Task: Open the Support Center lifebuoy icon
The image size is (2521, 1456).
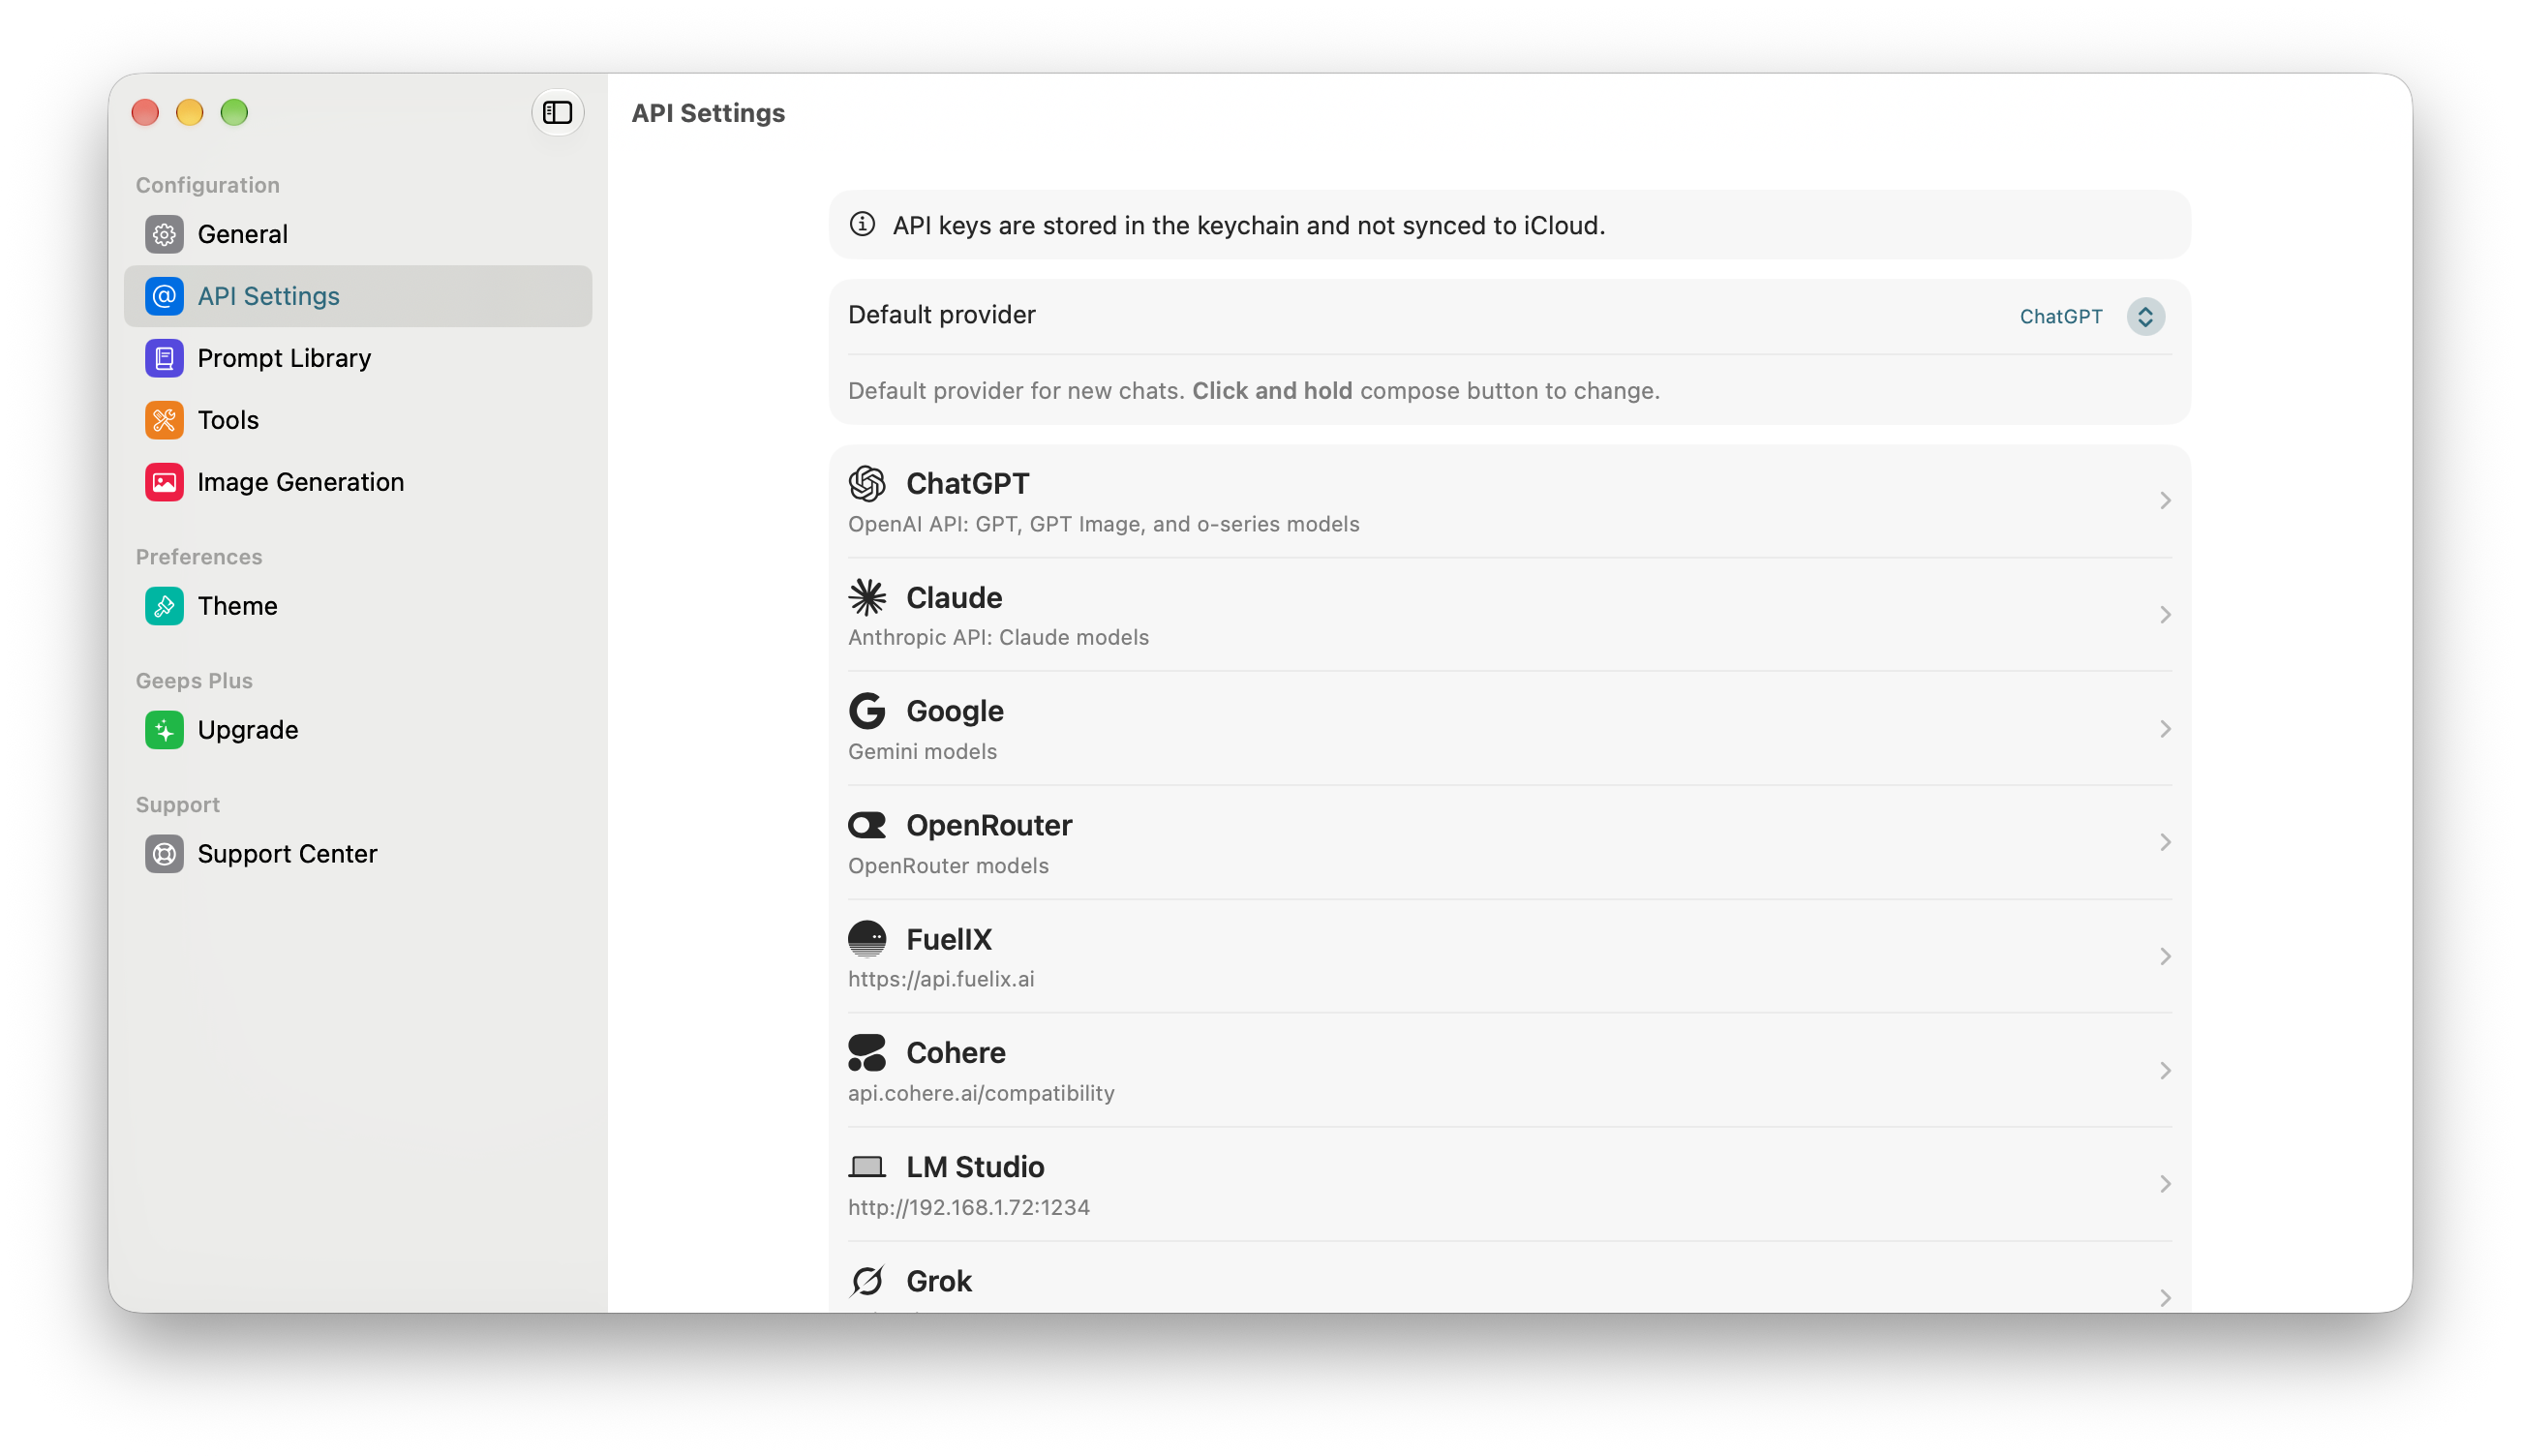Action: 164,854
